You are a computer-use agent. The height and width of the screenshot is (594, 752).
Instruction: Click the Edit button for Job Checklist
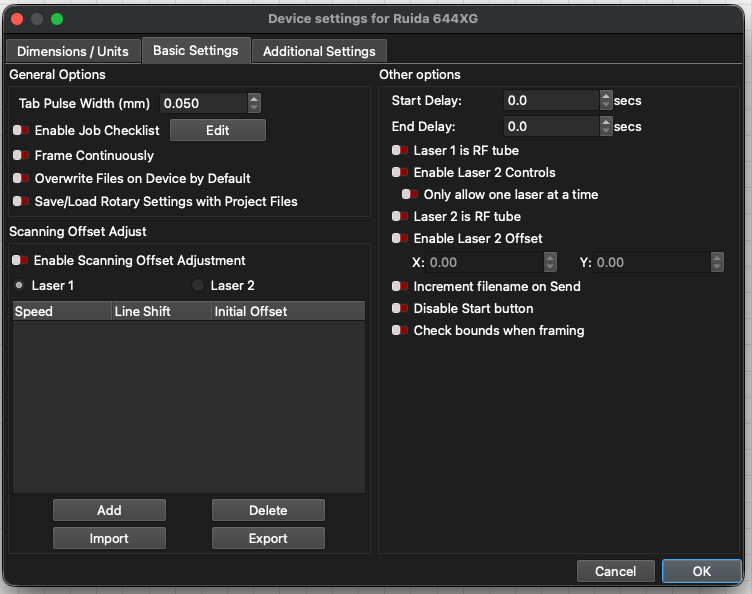(217, 130)
